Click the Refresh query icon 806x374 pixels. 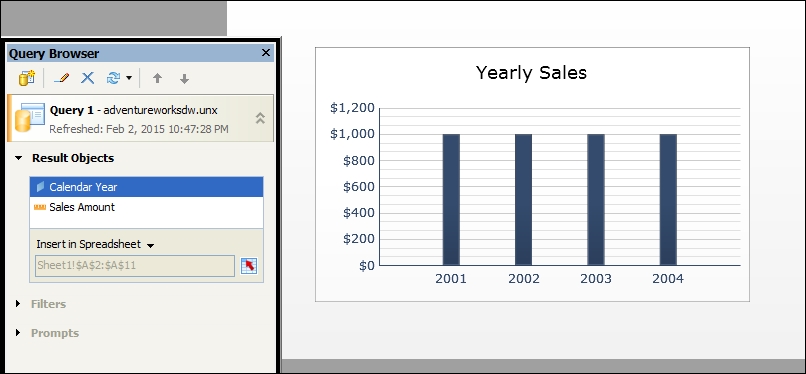click(113, 78)
